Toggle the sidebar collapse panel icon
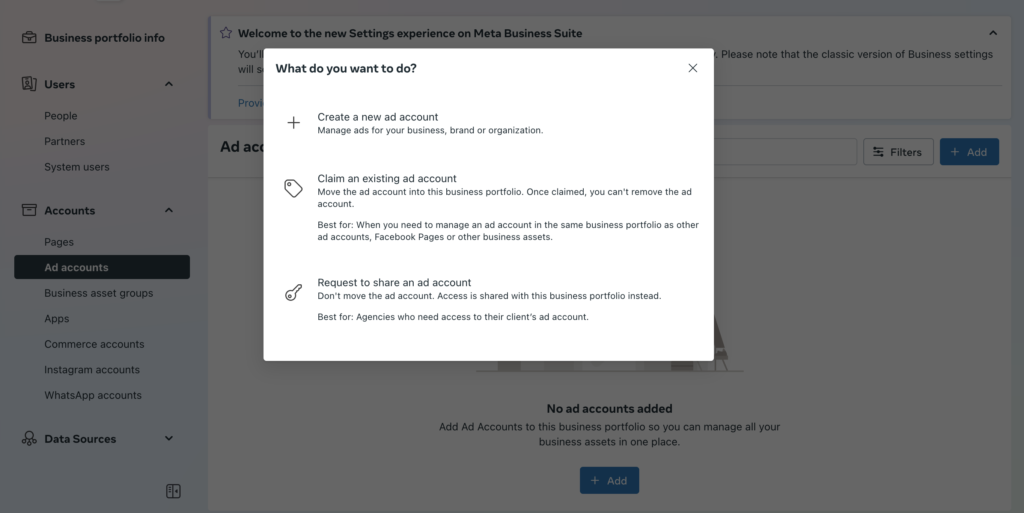 coord(173,491)
